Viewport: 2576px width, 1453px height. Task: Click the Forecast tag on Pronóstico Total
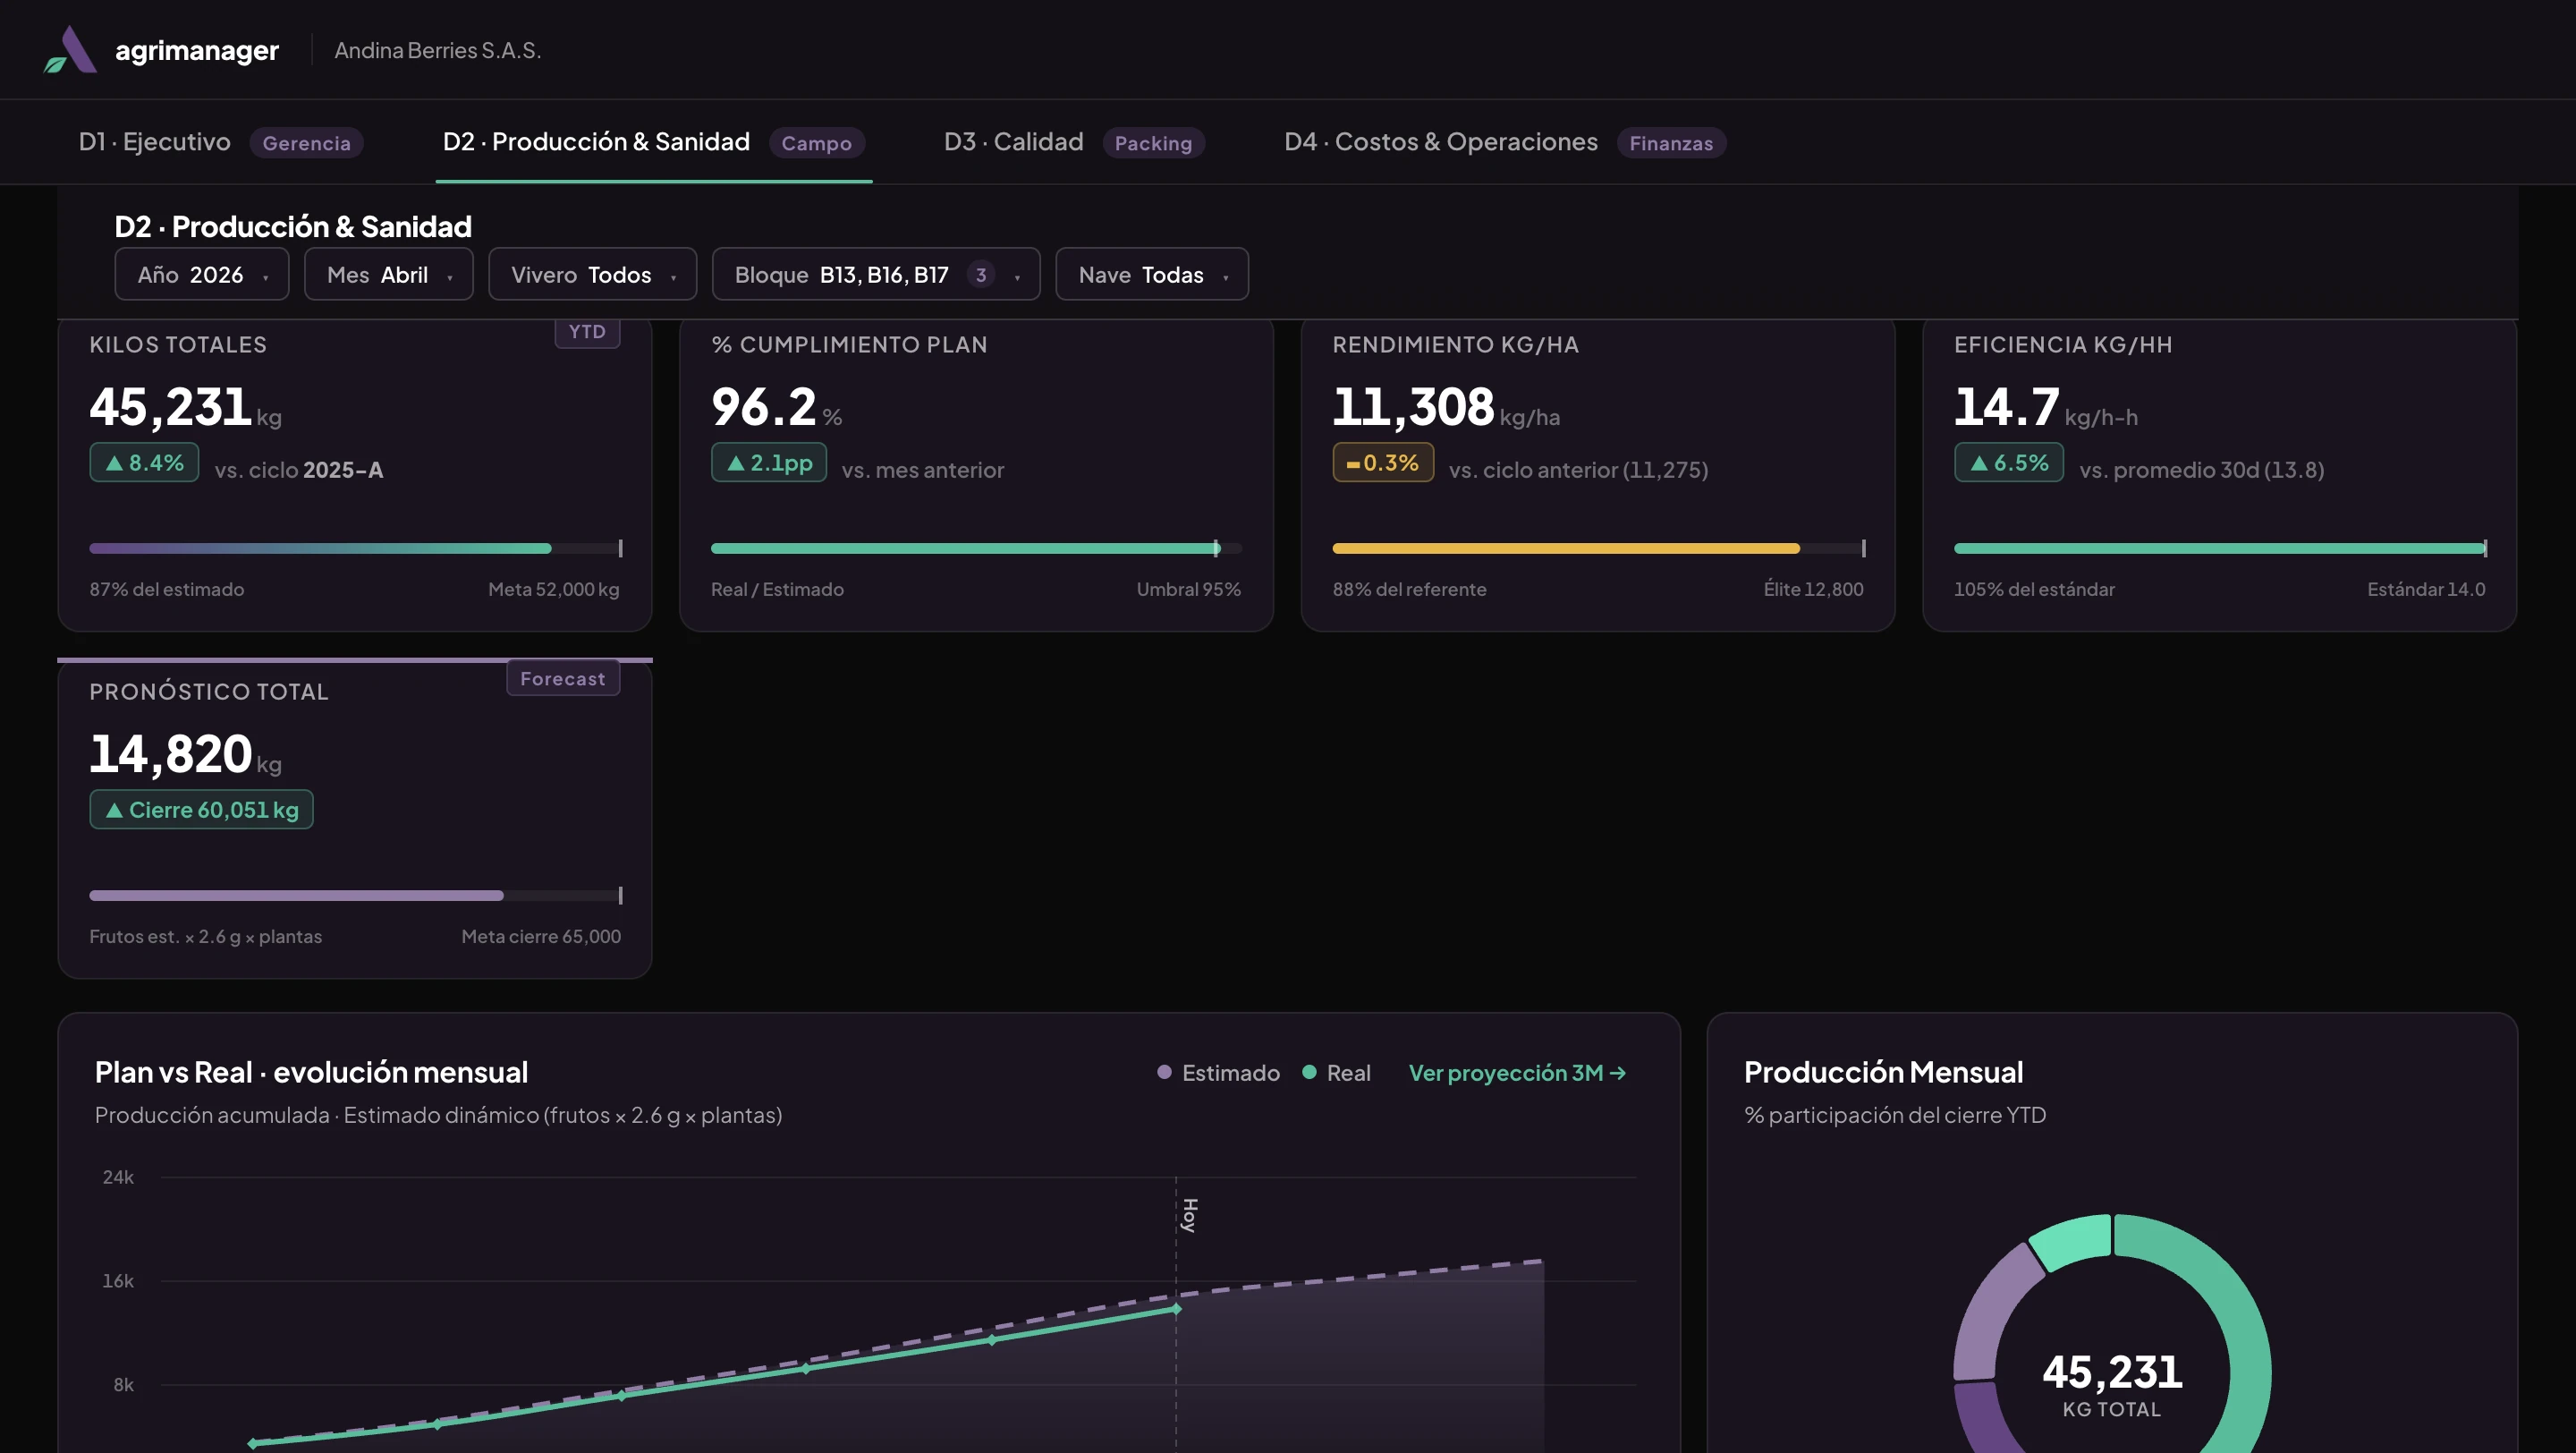point(563,678)
